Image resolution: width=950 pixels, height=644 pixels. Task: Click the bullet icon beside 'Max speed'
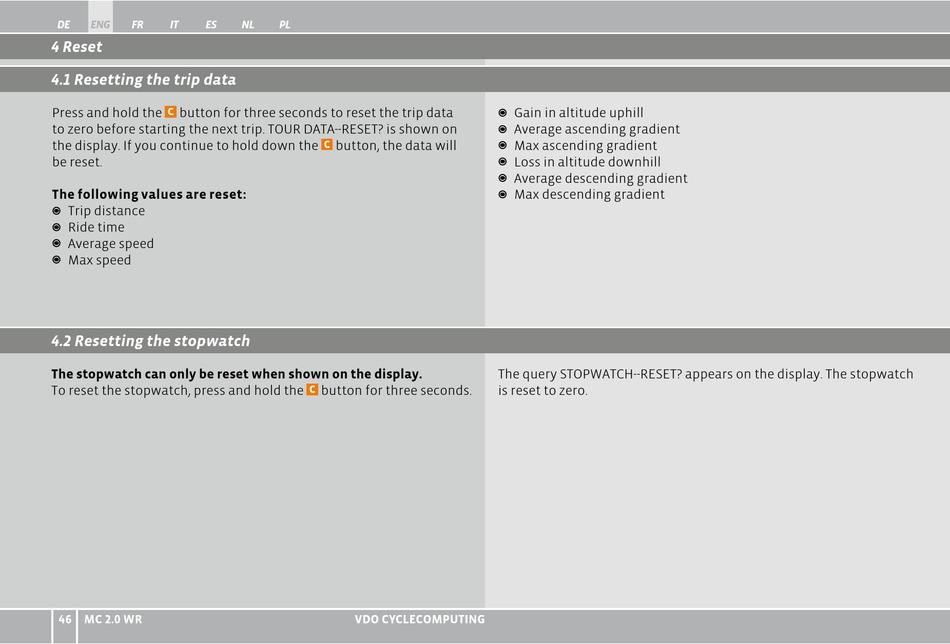coord(56,260)
